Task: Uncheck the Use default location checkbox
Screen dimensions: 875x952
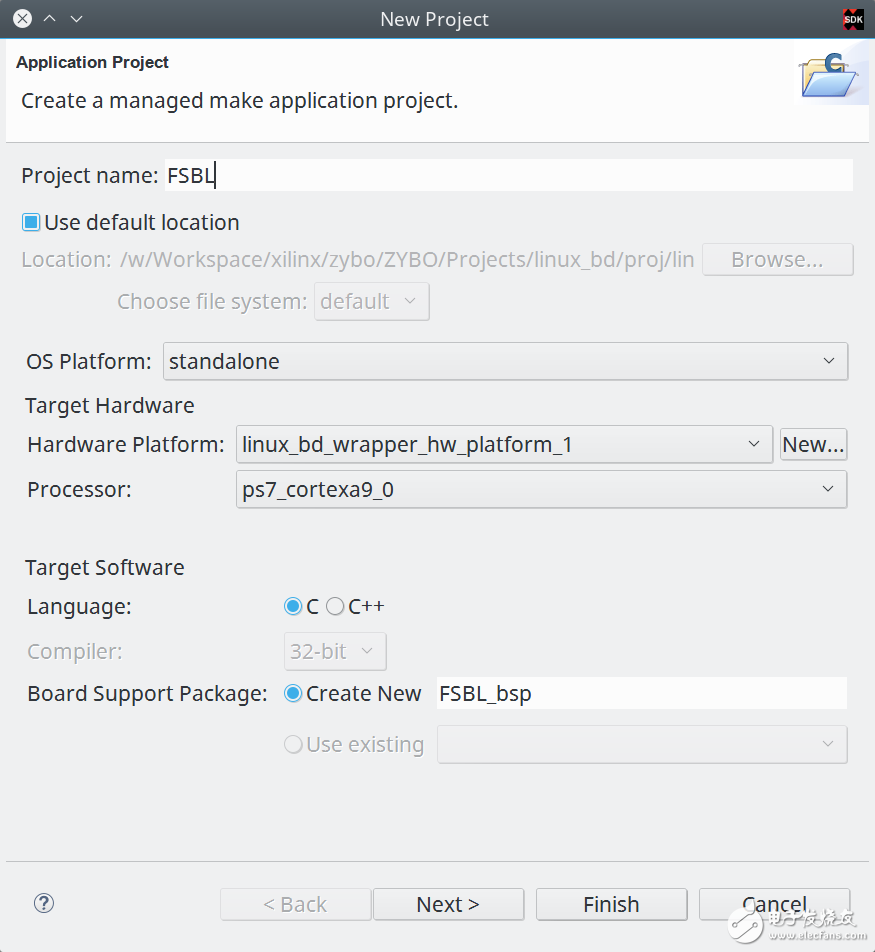Action: click(31, 222)
